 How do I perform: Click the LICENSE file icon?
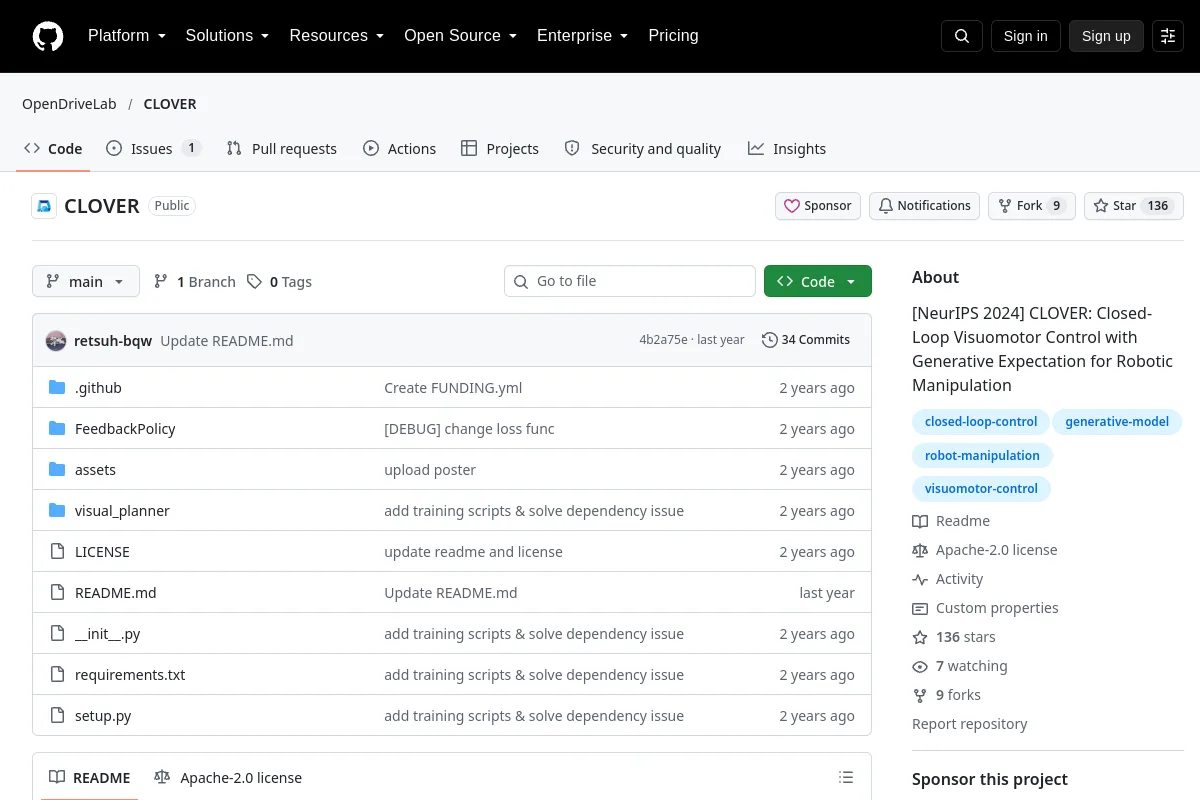click(x=57, y=552)
